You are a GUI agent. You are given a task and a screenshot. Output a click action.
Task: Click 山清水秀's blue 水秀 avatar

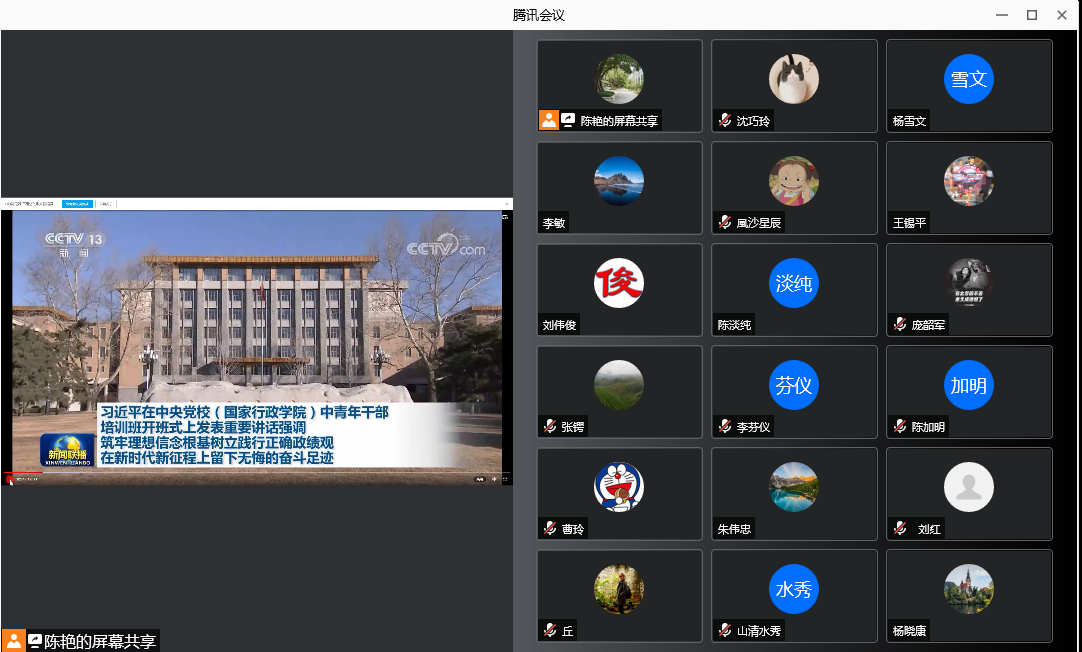(794, 589)
